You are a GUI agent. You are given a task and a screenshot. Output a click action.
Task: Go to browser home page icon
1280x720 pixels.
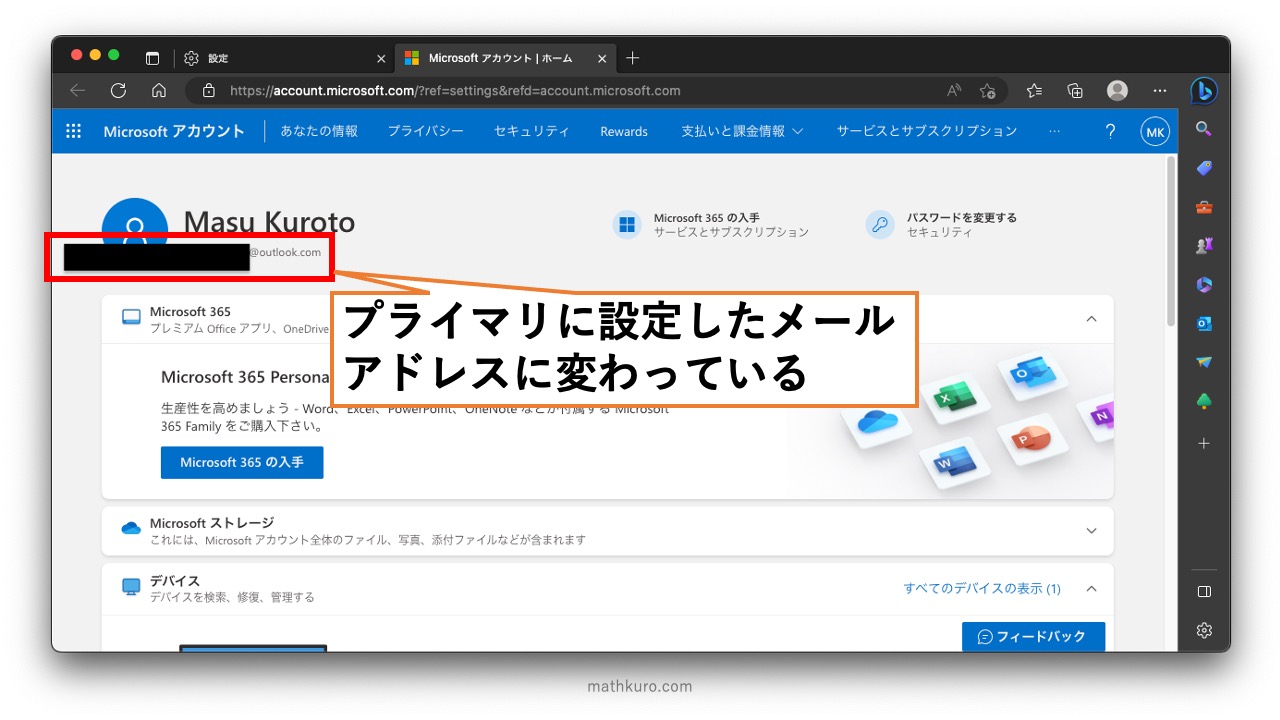click(158, 90)
